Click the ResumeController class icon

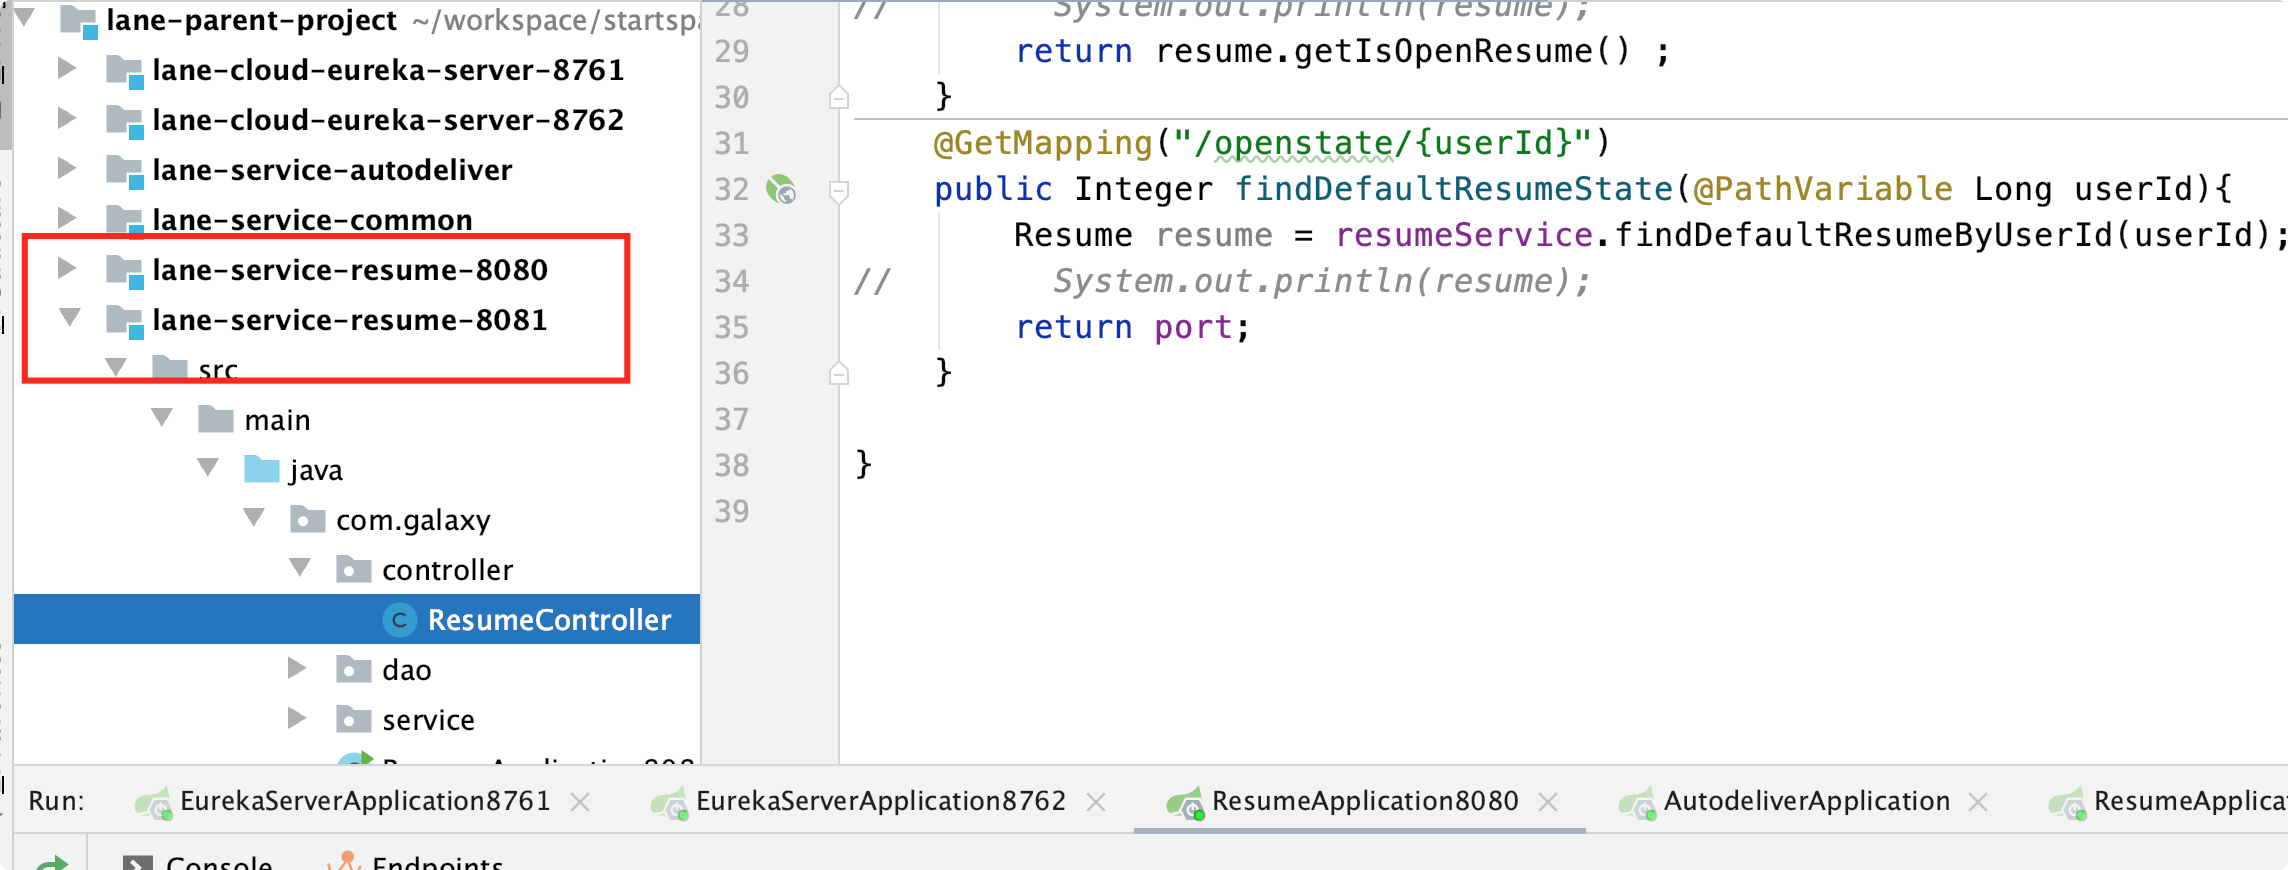(x=399, y=620)
